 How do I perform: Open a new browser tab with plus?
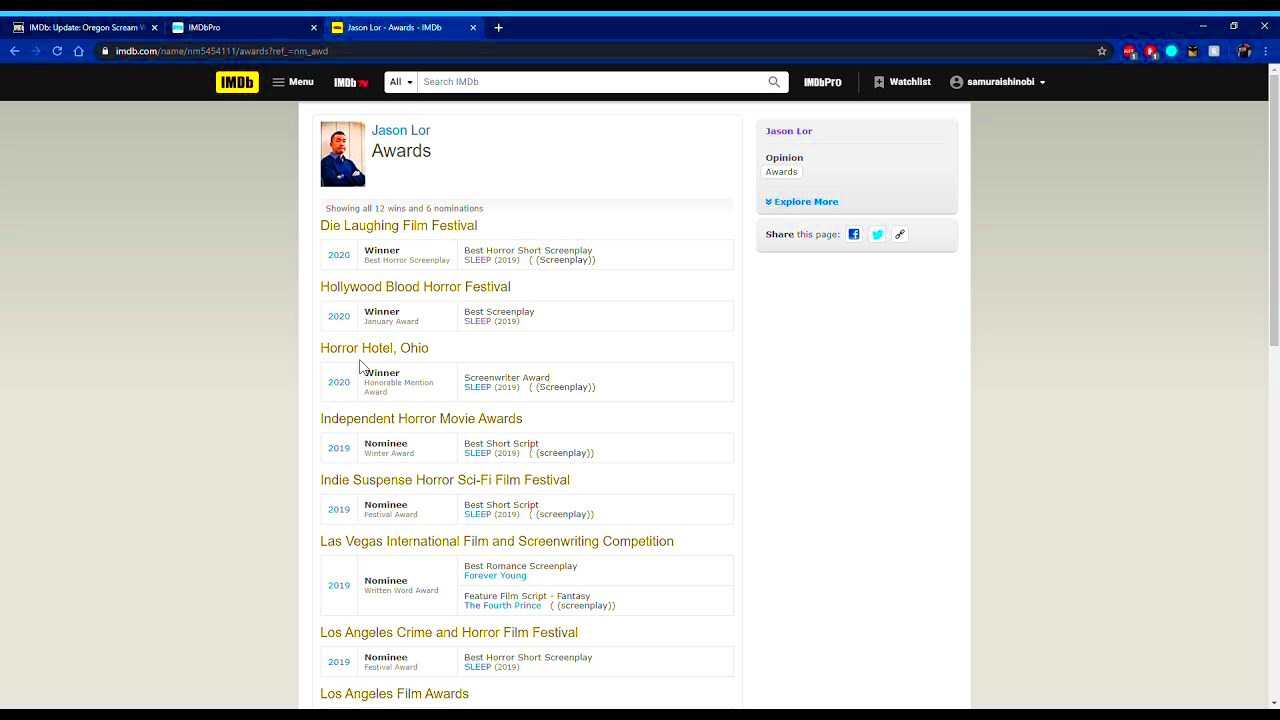(498, 27)
